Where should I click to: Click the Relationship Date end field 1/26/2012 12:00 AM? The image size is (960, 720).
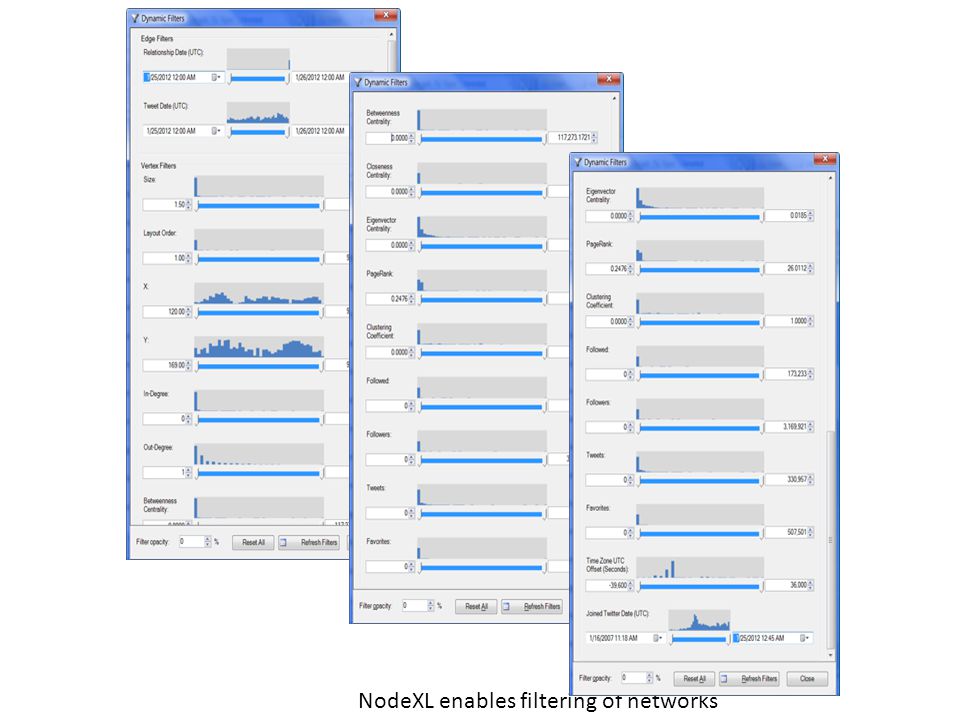320,77
